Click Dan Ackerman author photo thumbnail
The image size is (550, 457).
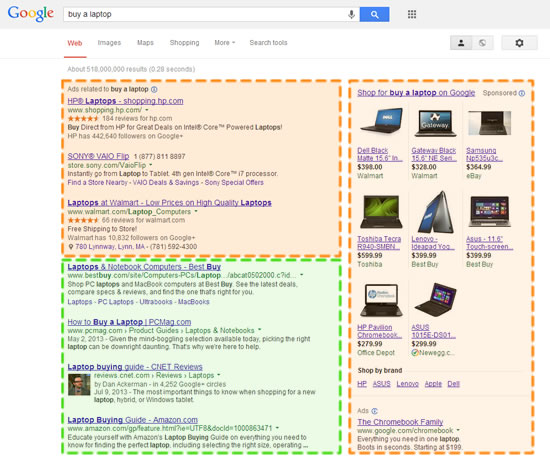79,385
